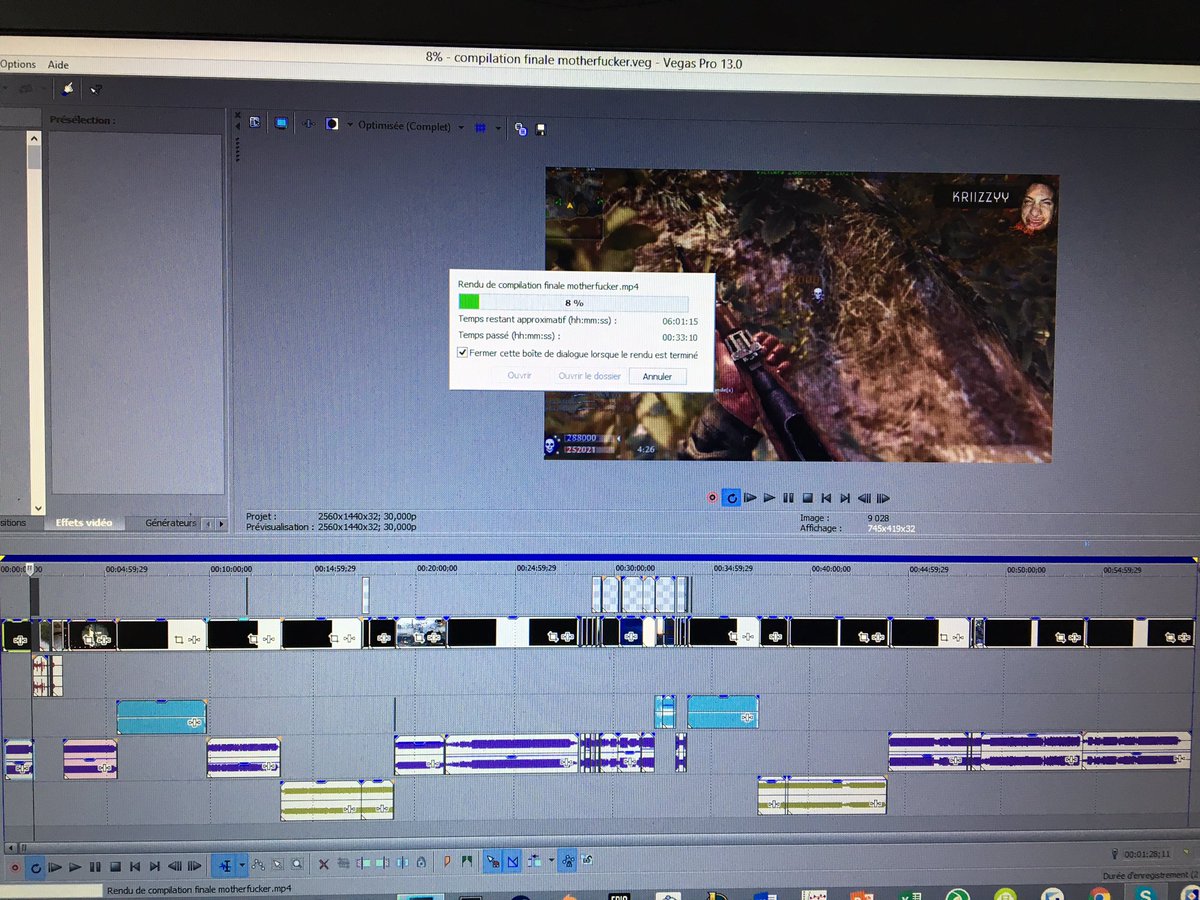Pause in the timeline transport bar
The width and height of the screenshot is (1200, 900).
(x=95, y=867)
